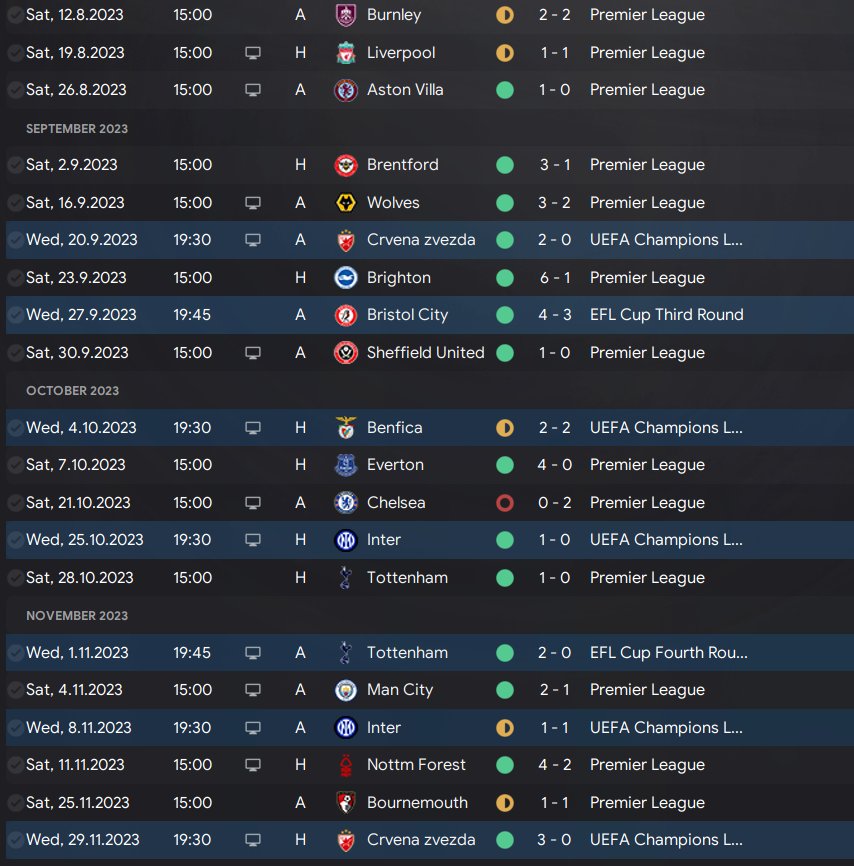Click the Burnley club badge
Screen dimensions: 854x866
[346, 15]
